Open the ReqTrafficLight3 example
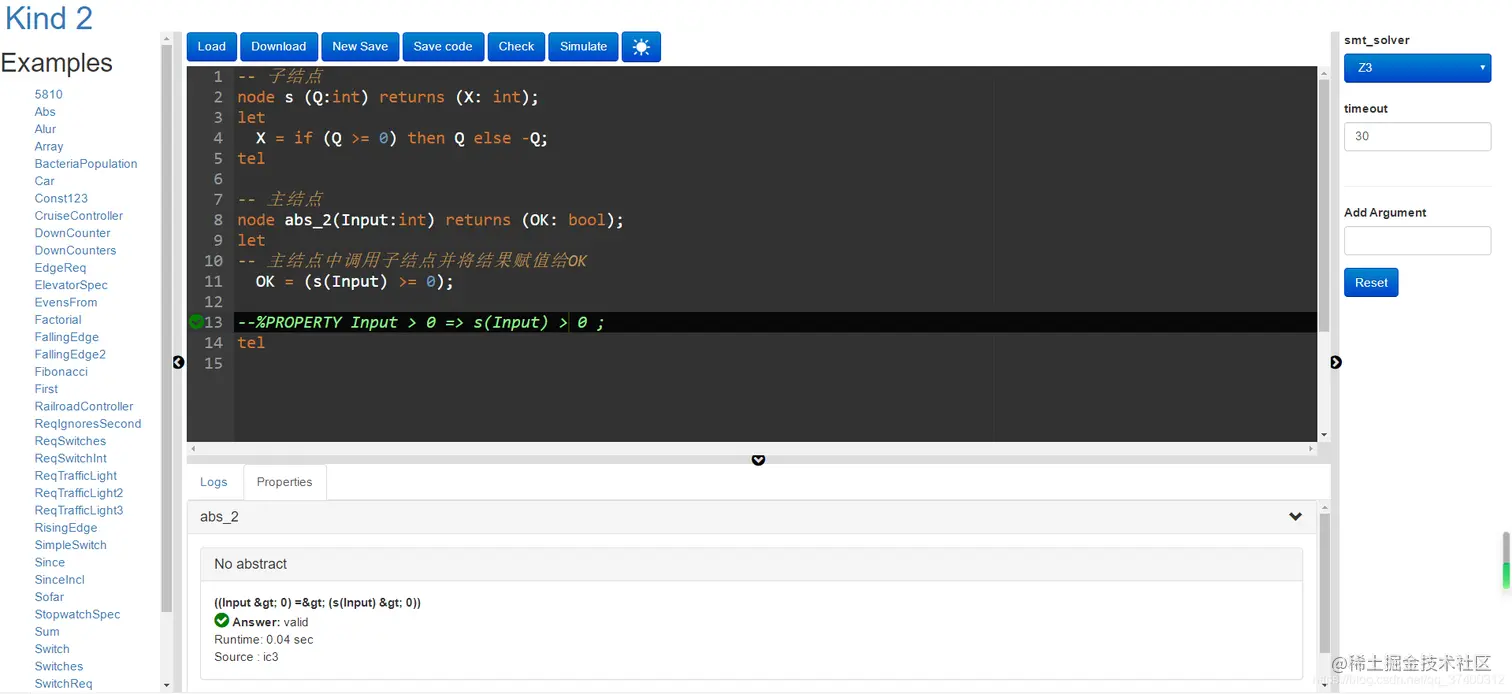 coord(79,511)
